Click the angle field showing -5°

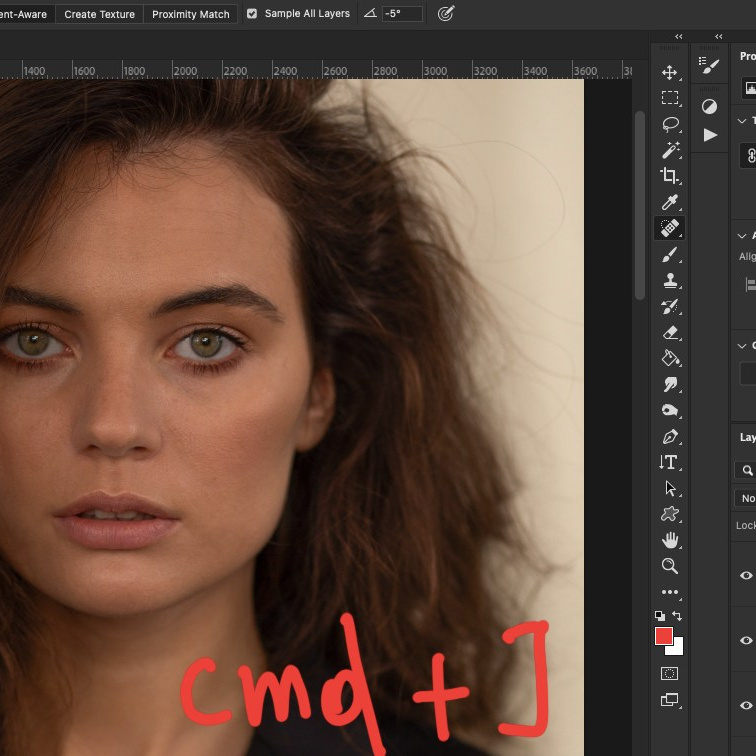tap(402, 14)
